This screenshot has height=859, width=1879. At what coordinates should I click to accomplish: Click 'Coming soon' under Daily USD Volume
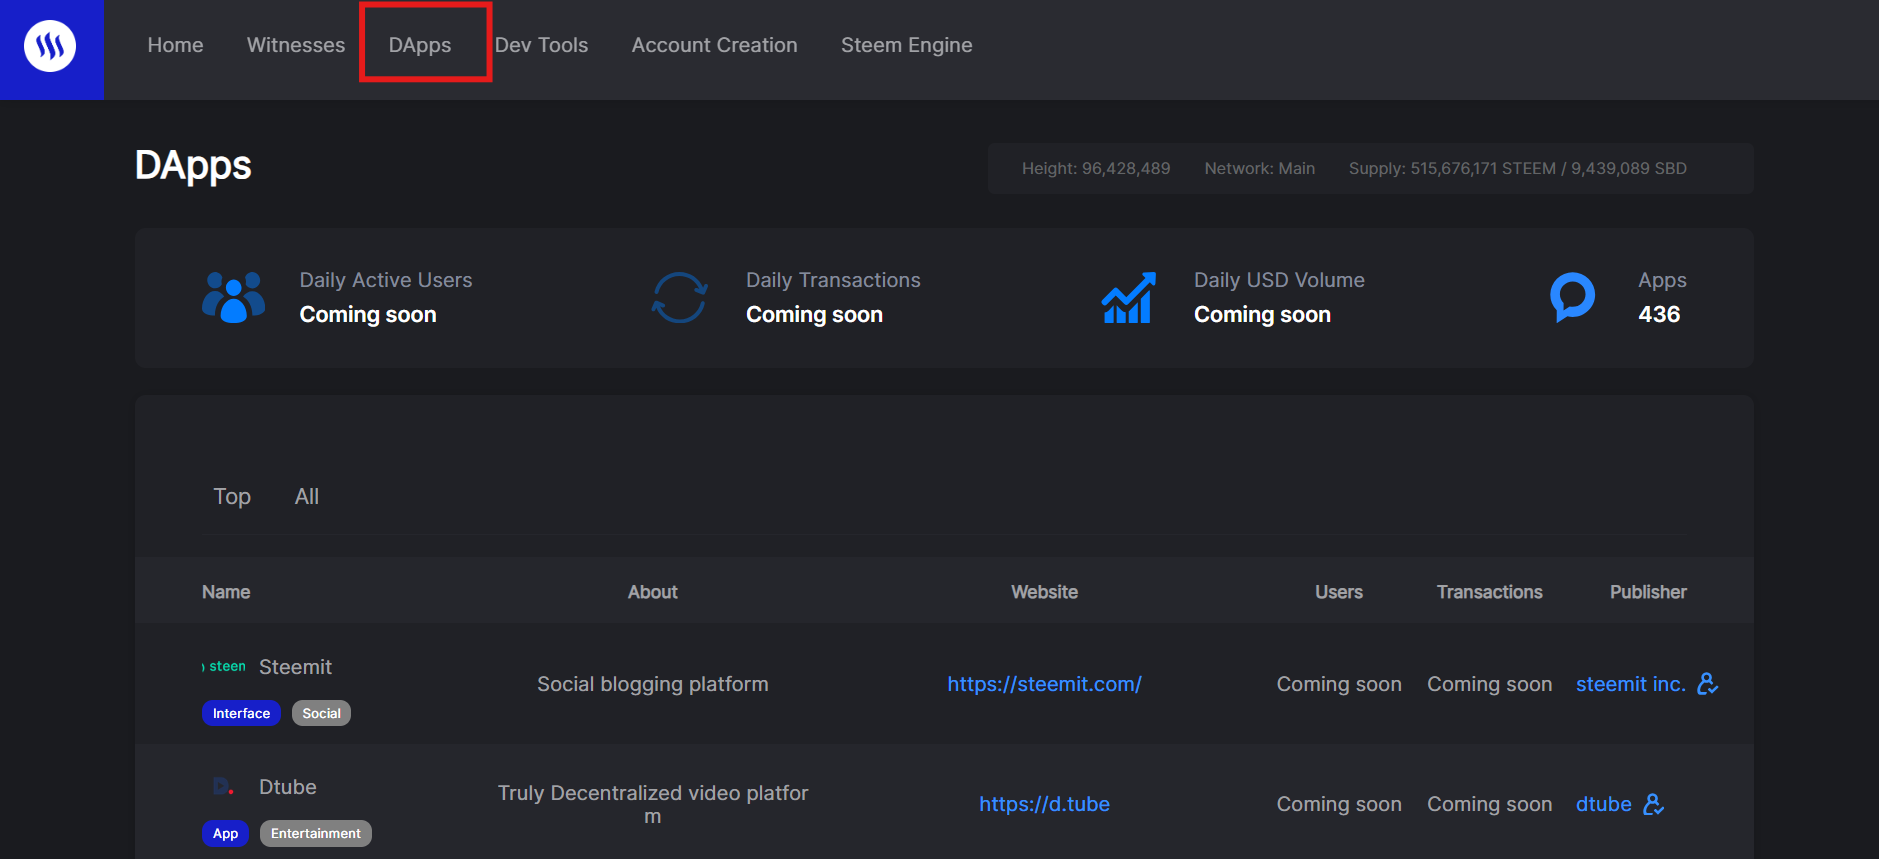tap(1262, 314)
